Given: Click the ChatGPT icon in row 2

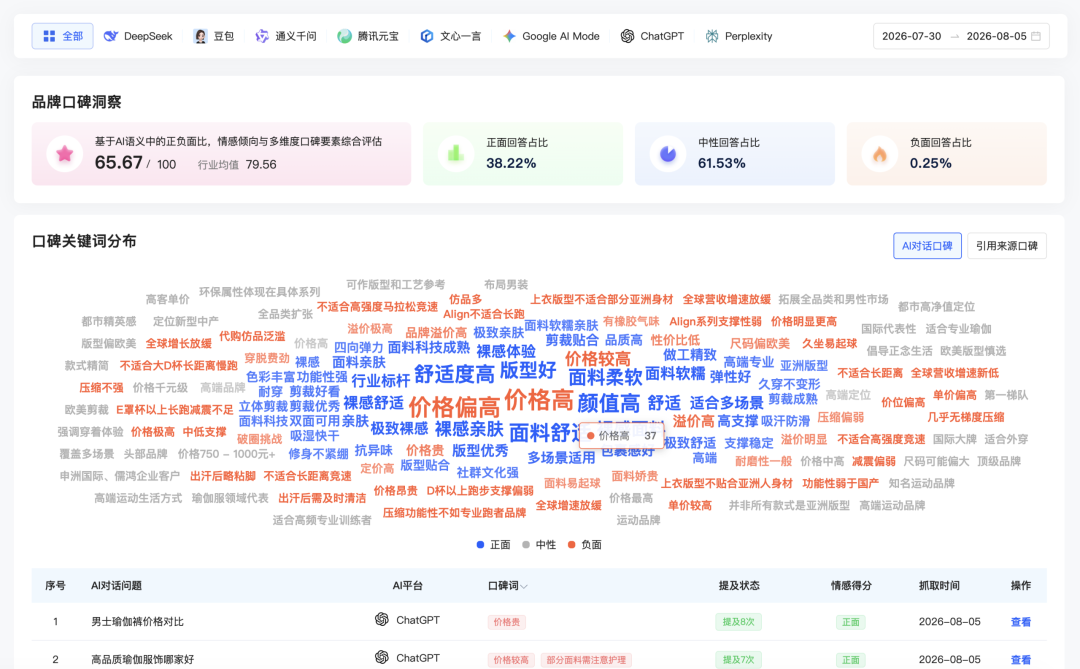Looking at the screenshot, I should pos(382,657).
